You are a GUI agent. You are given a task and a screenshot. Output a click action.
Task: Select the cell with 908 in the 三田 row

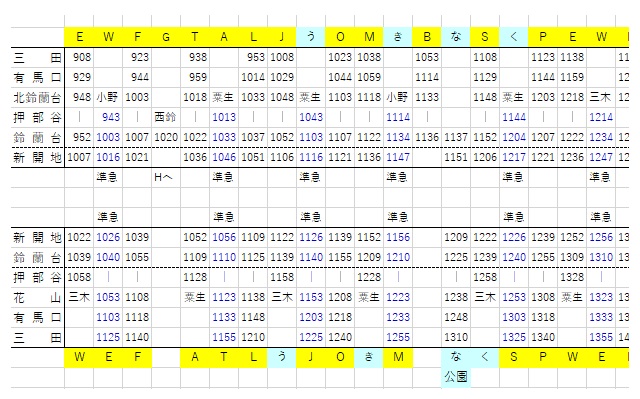point(79,57)
